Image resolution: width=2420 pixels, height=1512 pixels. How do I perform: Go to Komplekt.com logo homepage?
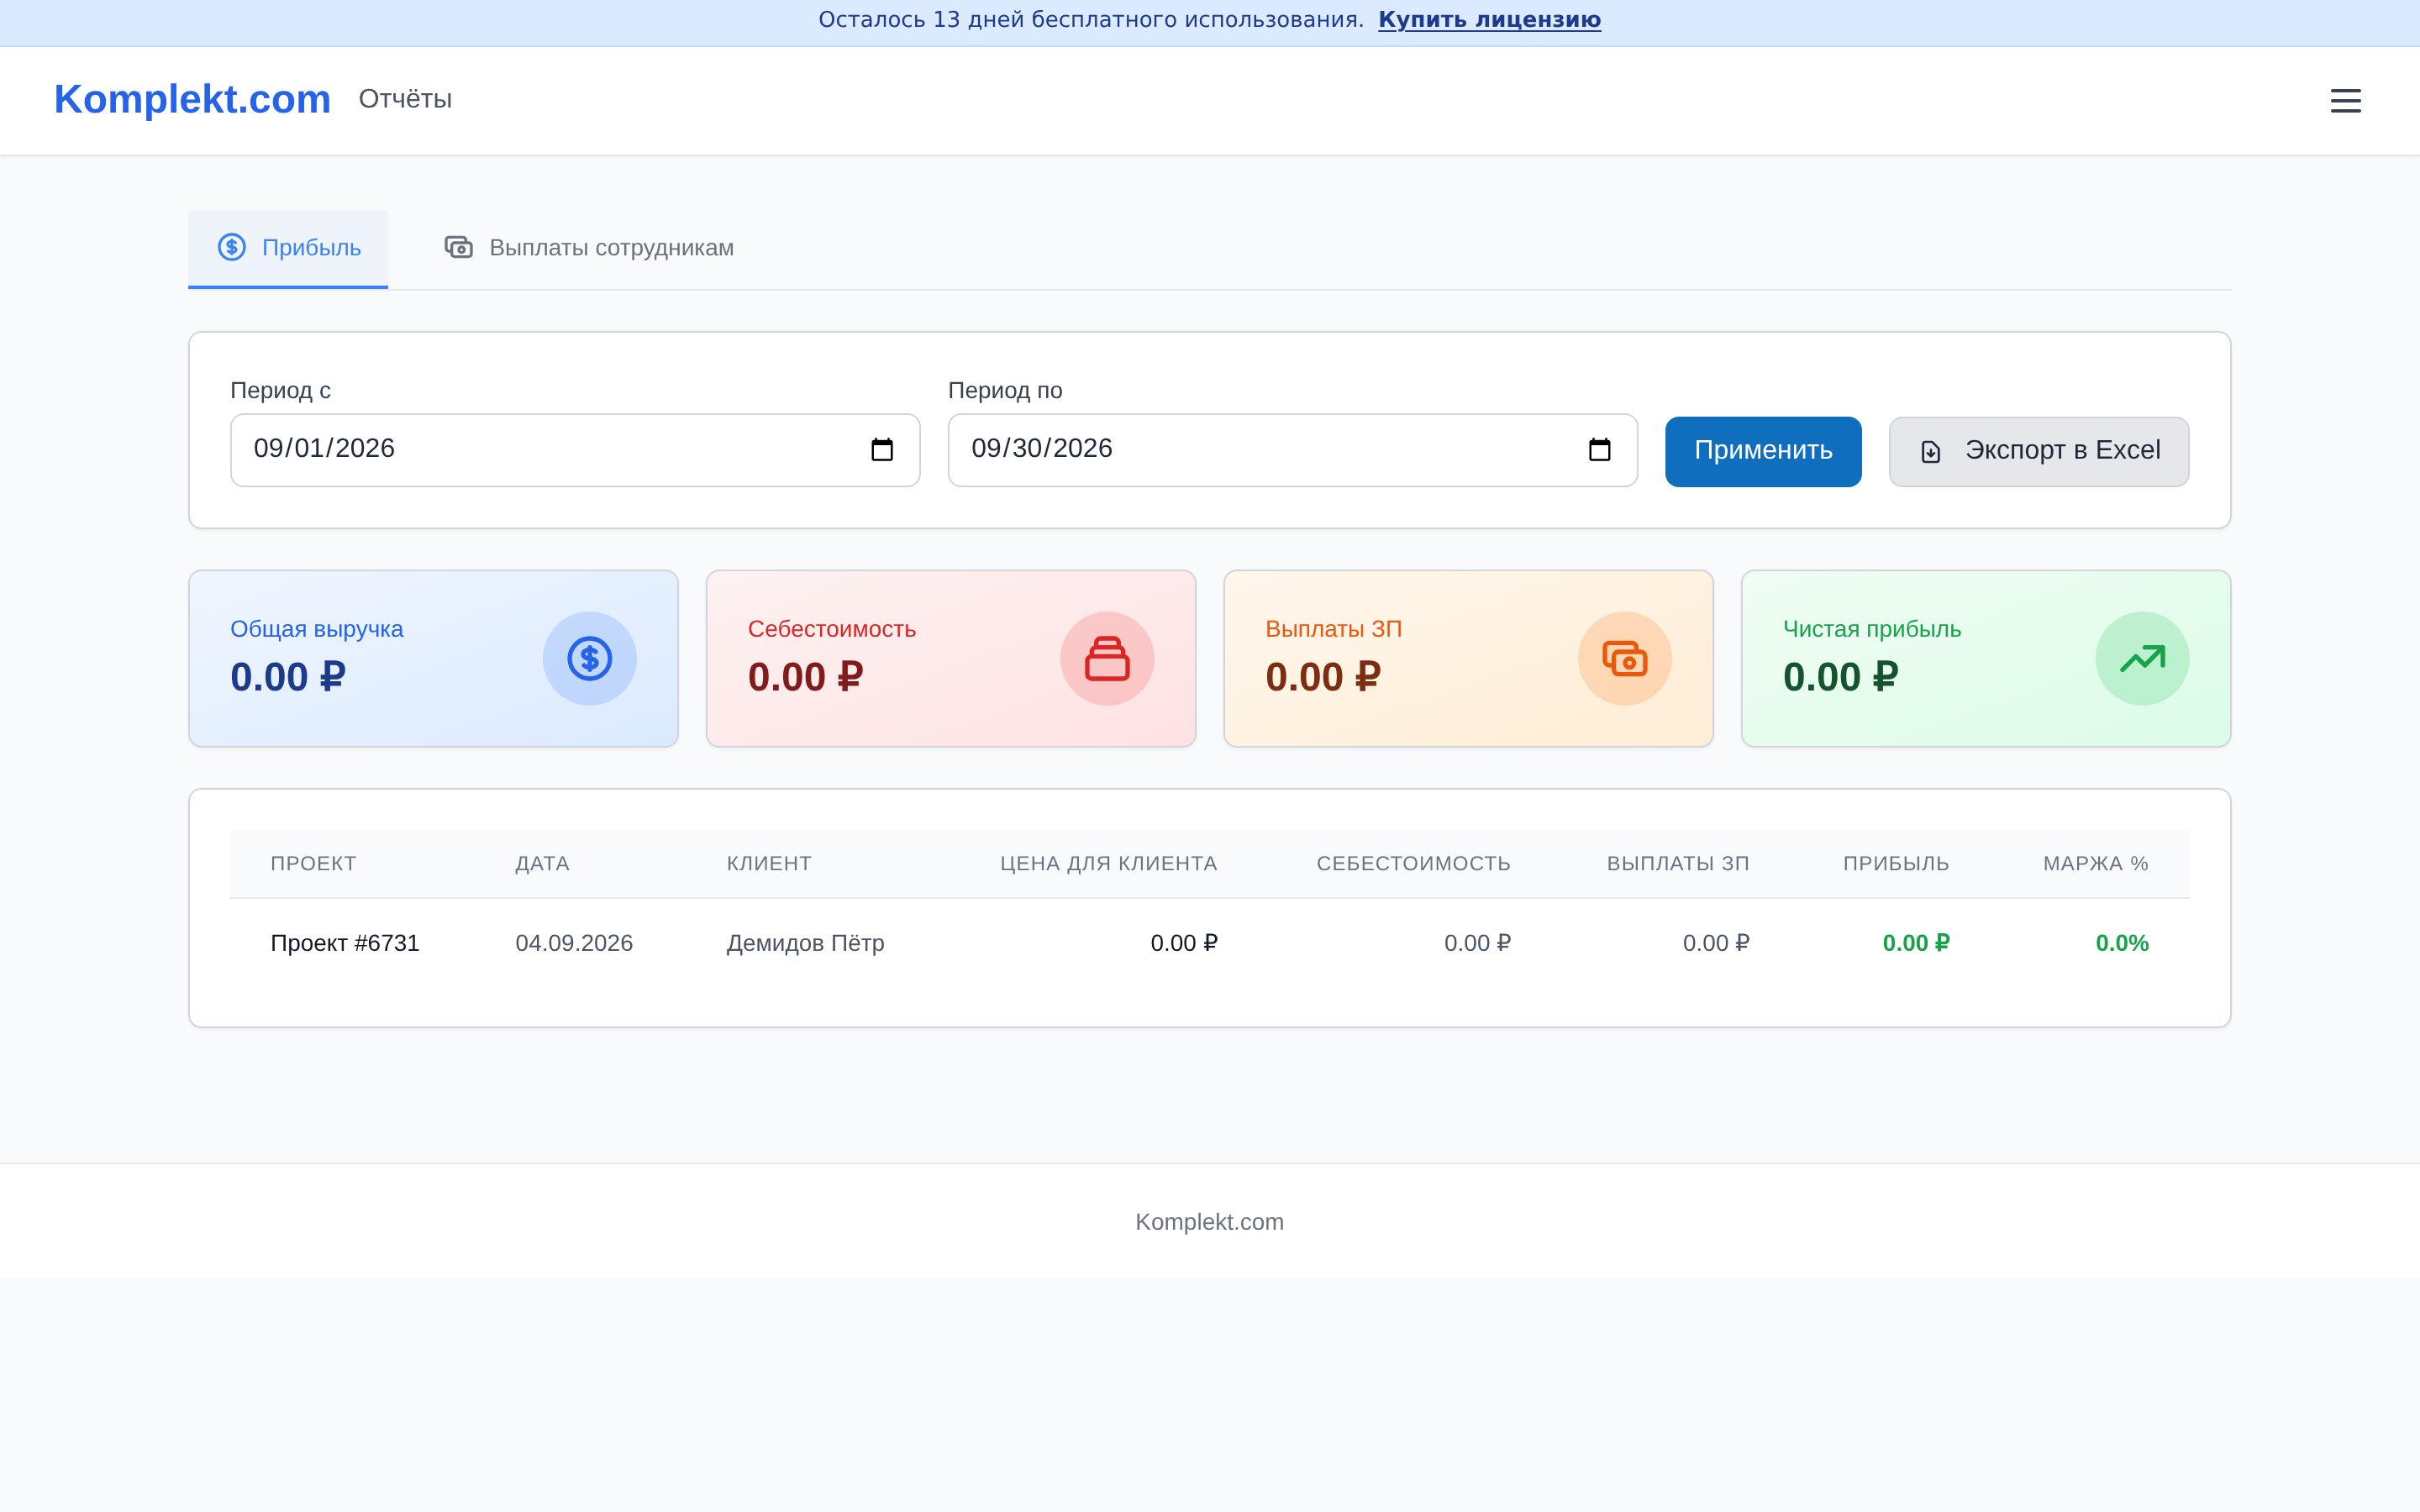[x=192, y=99]
